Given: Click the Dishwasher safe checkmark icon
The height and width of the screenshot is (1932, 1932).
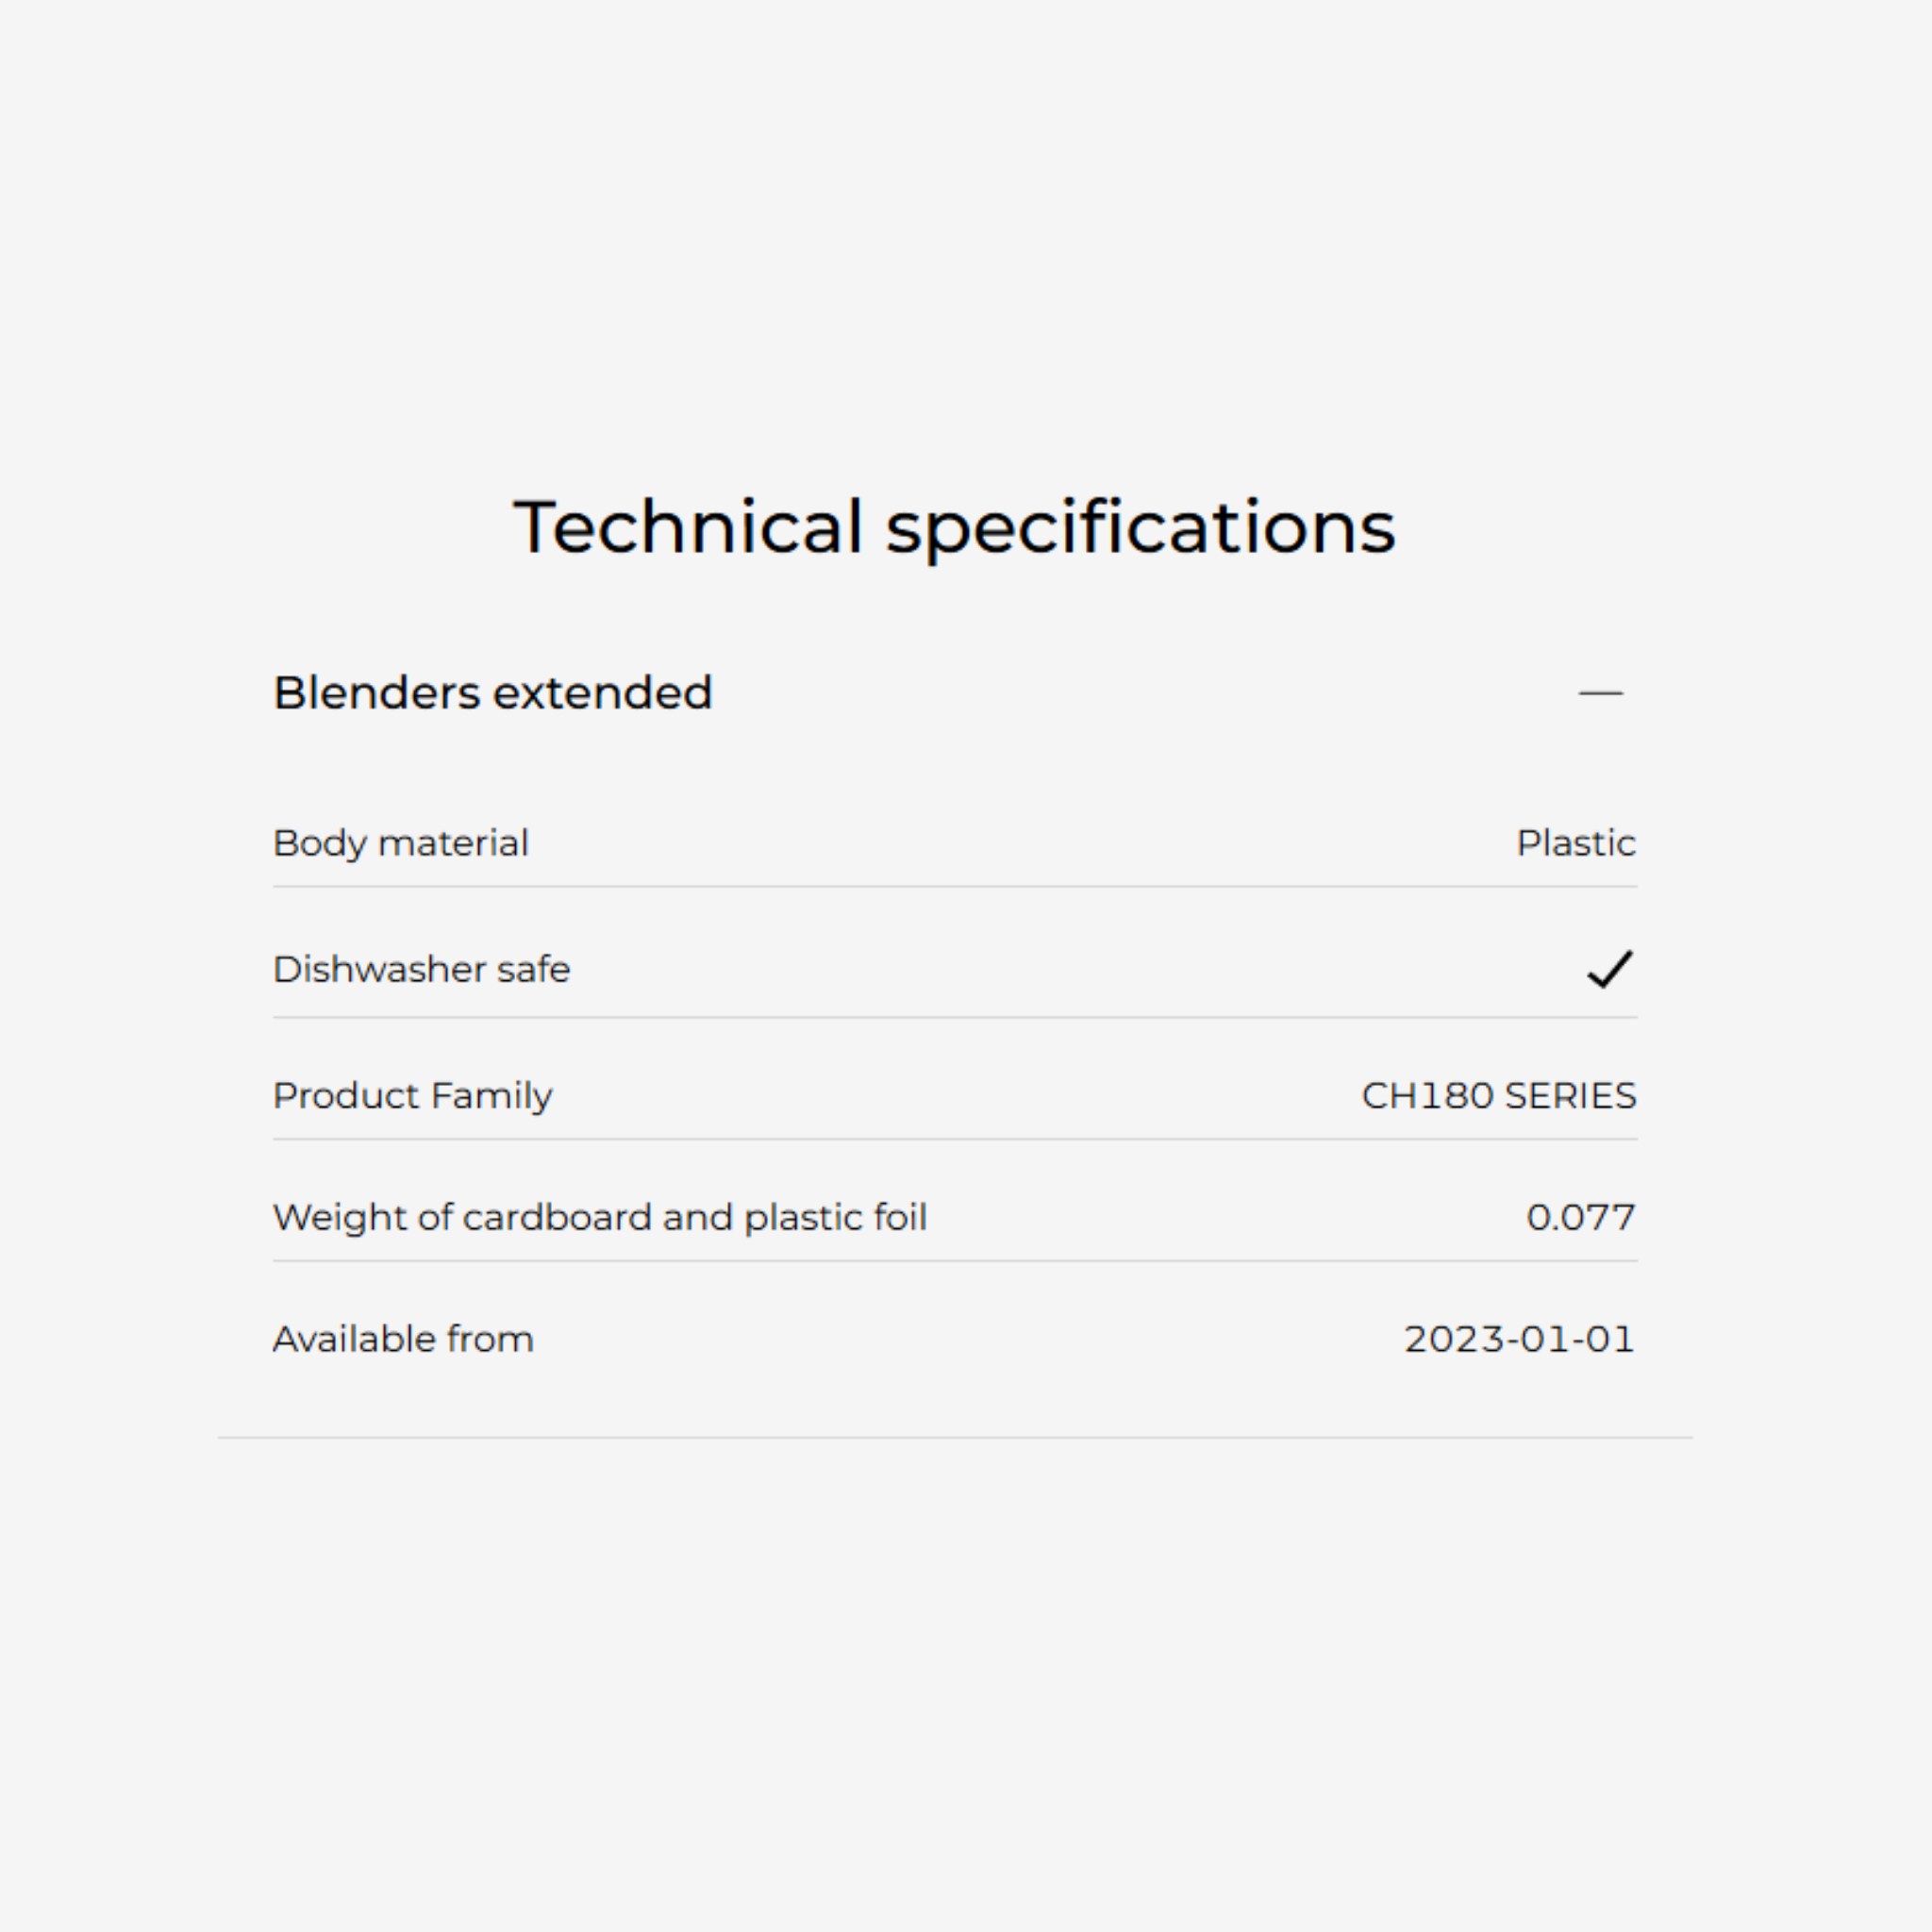Looking at the screenshot, I should (1609, 969).
